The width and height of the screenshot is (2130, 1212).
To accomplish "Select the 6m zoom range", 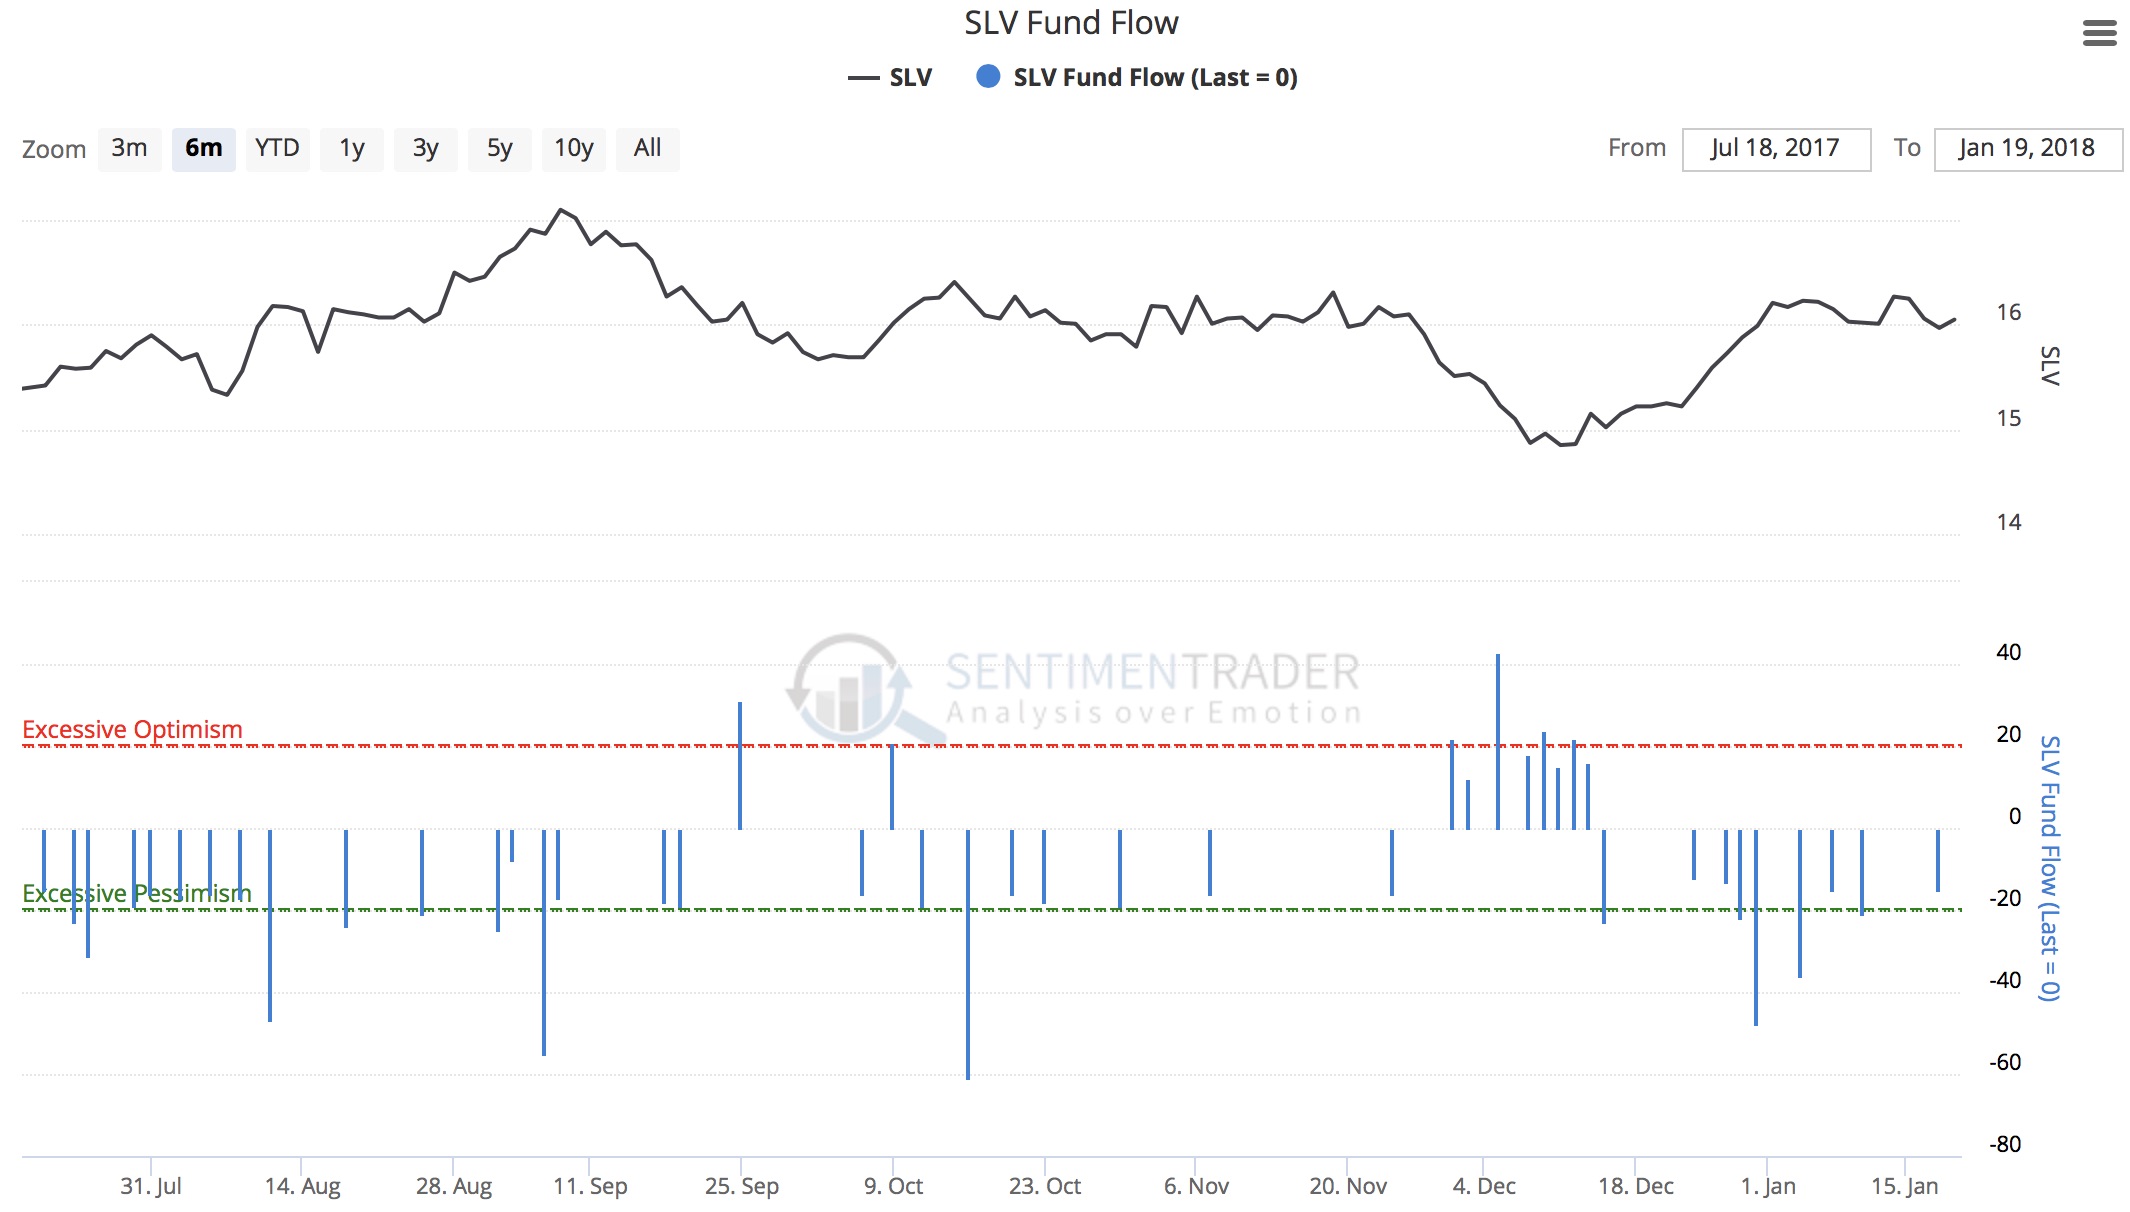I will (203, 149).
